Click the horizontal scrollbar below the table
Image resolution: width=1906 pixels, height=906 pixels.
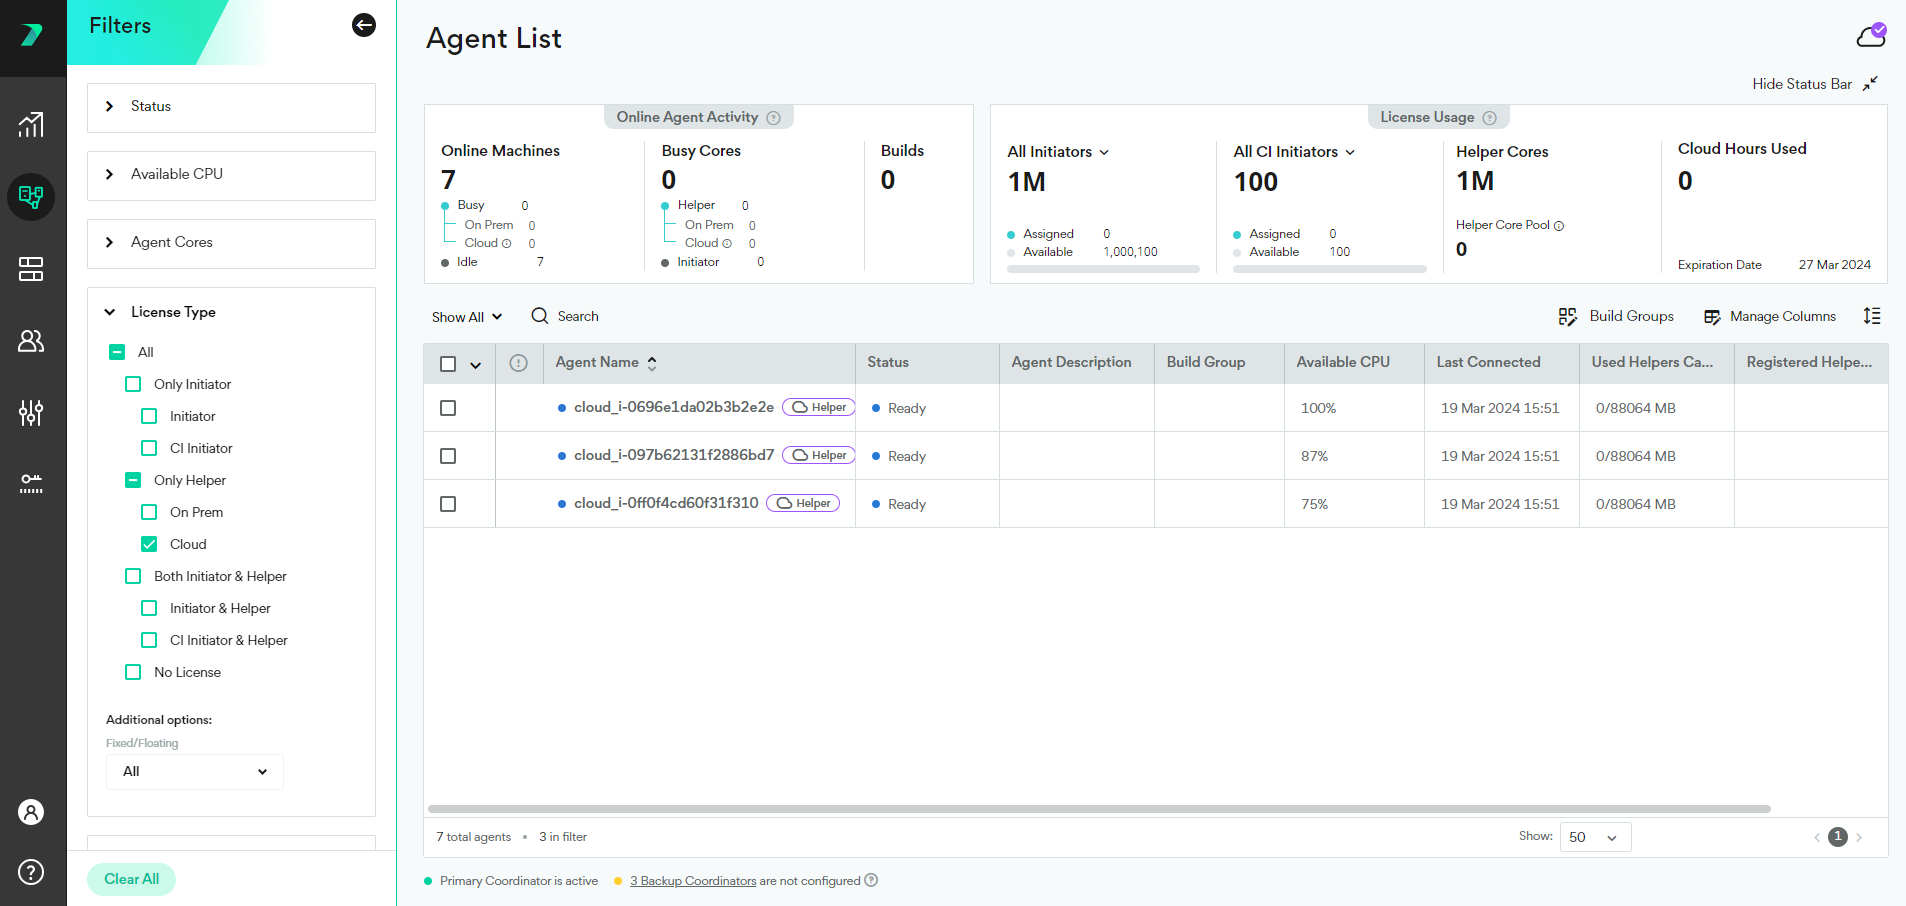tap(1098, 809)
